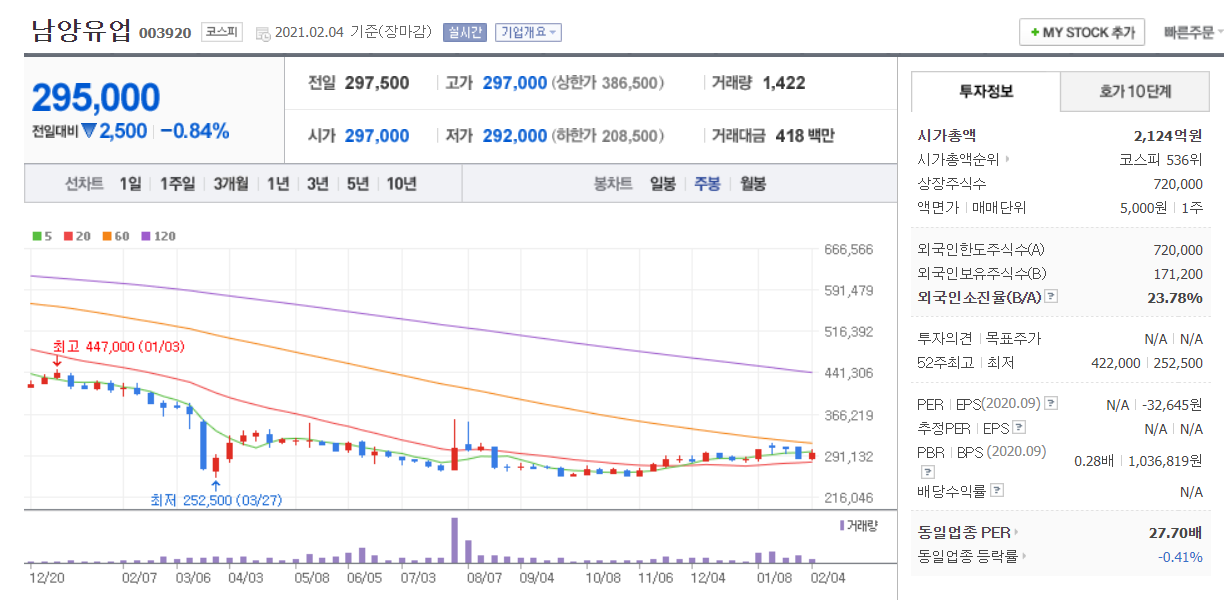
Task: Click the 동일업종 PER value 27.70배
Action: 1176,533
